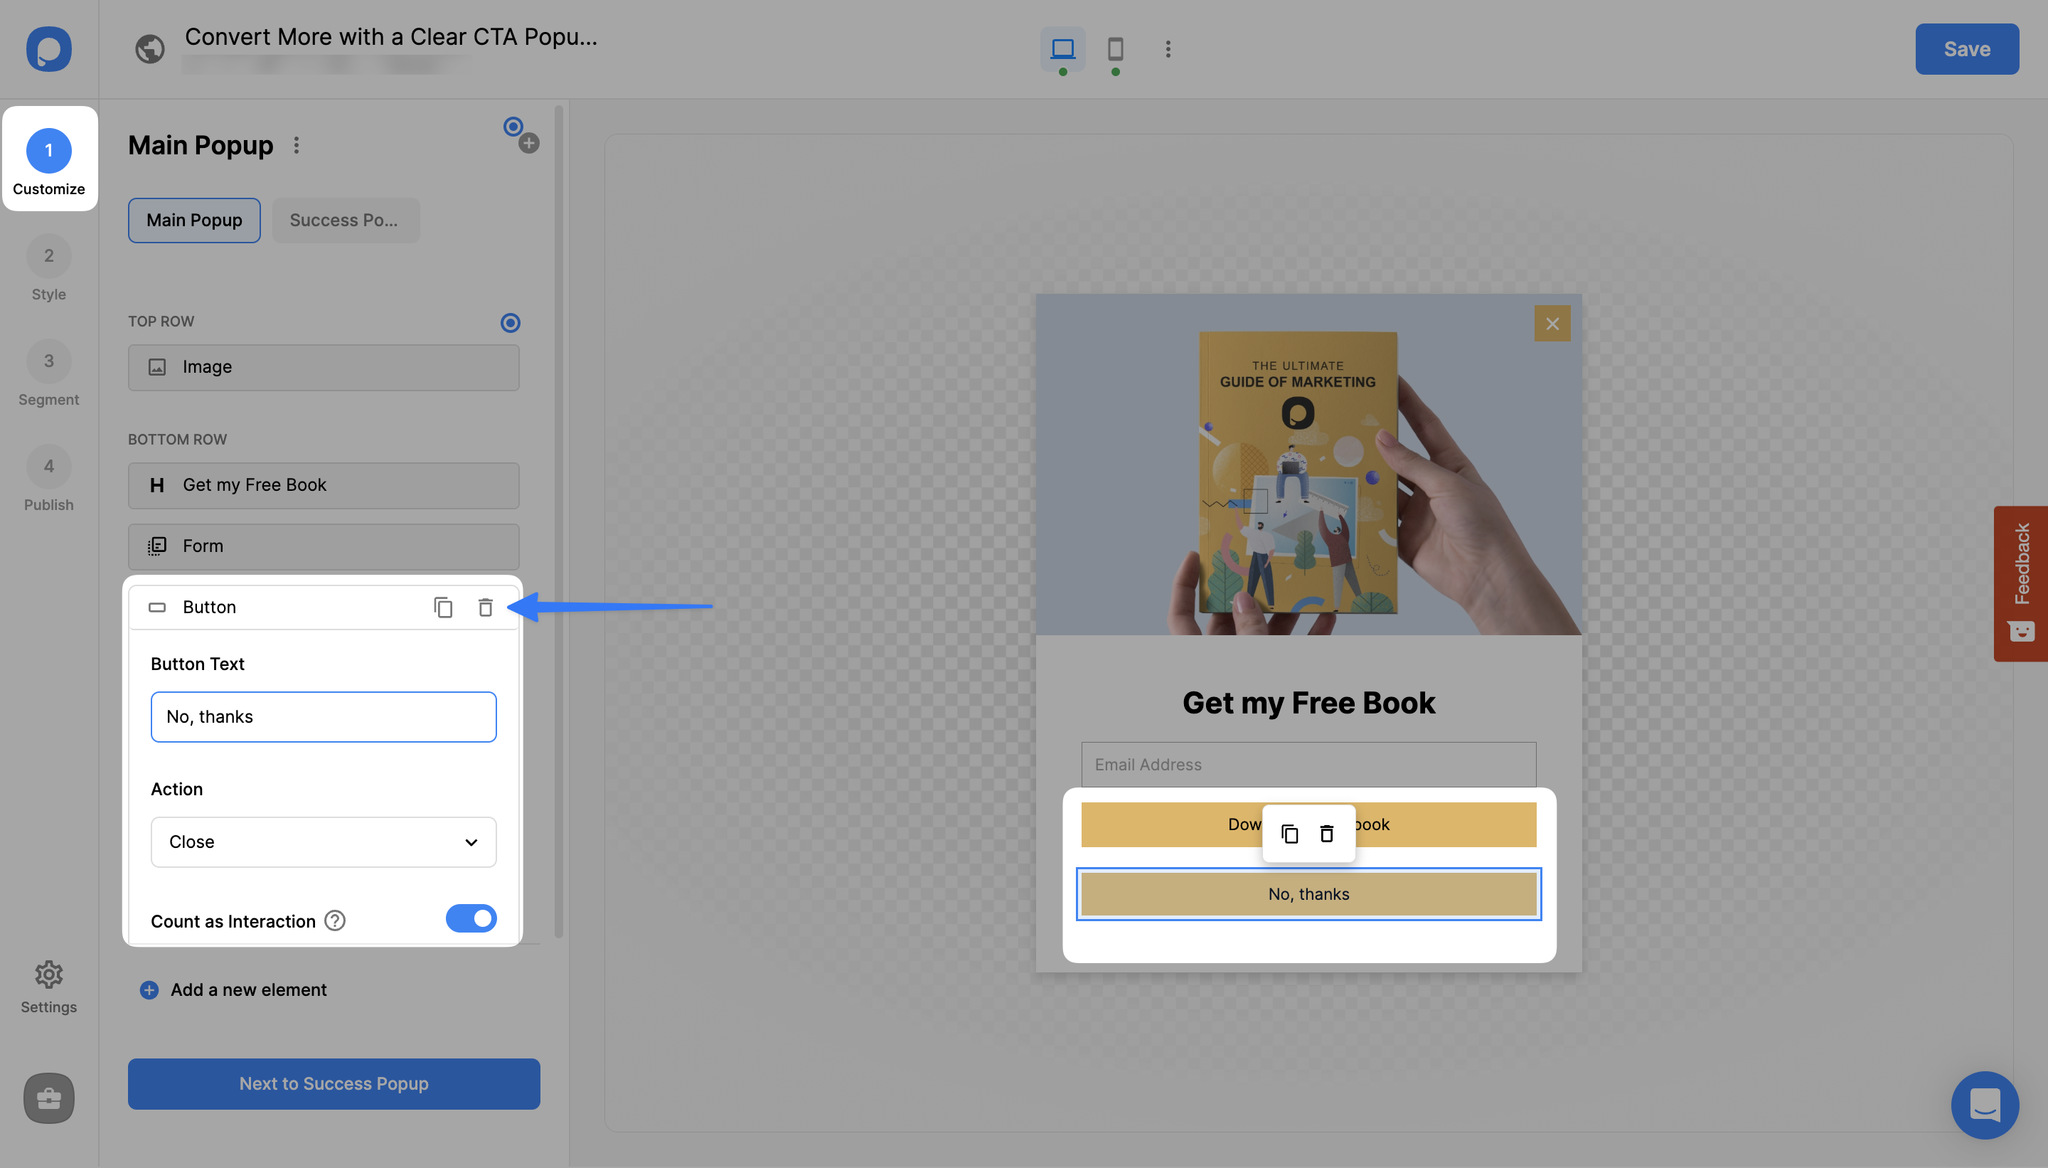Click the Next to Success Popup button
This screenshot has width=2048, height=1168.
(333, 1084)
